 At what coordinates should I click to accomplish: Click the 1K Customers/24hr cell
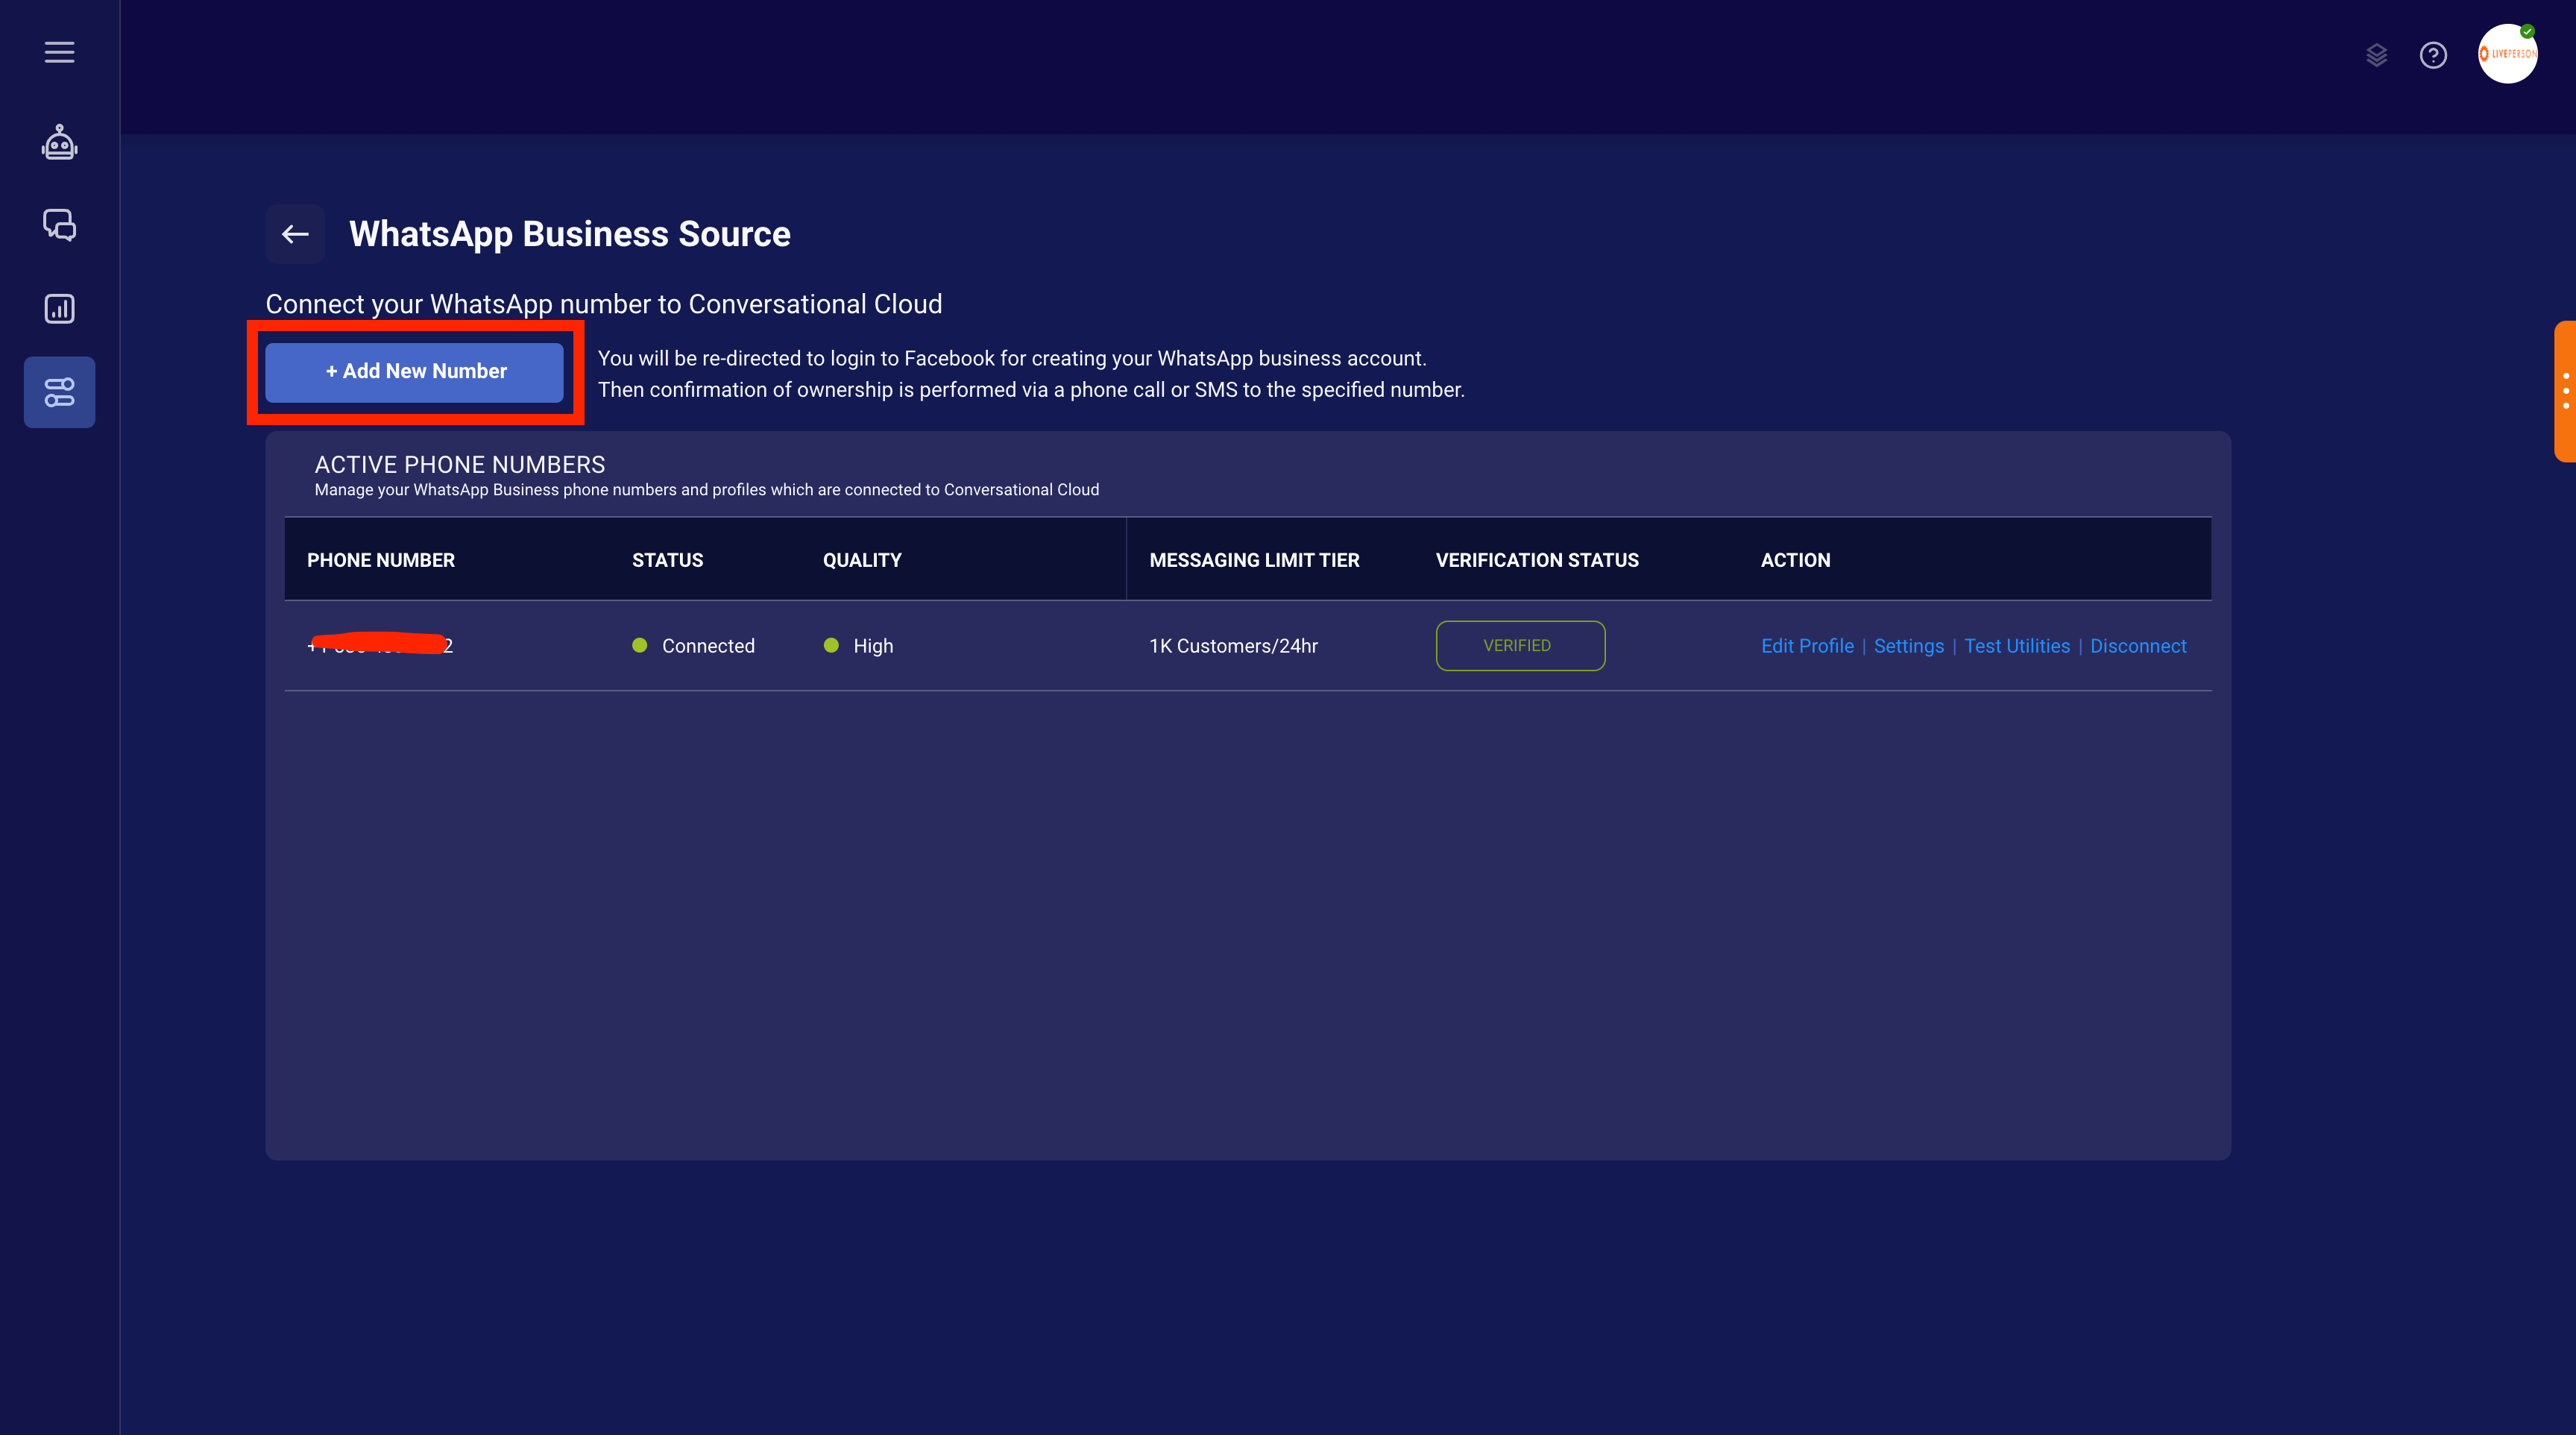click(x=1233, y=646)
